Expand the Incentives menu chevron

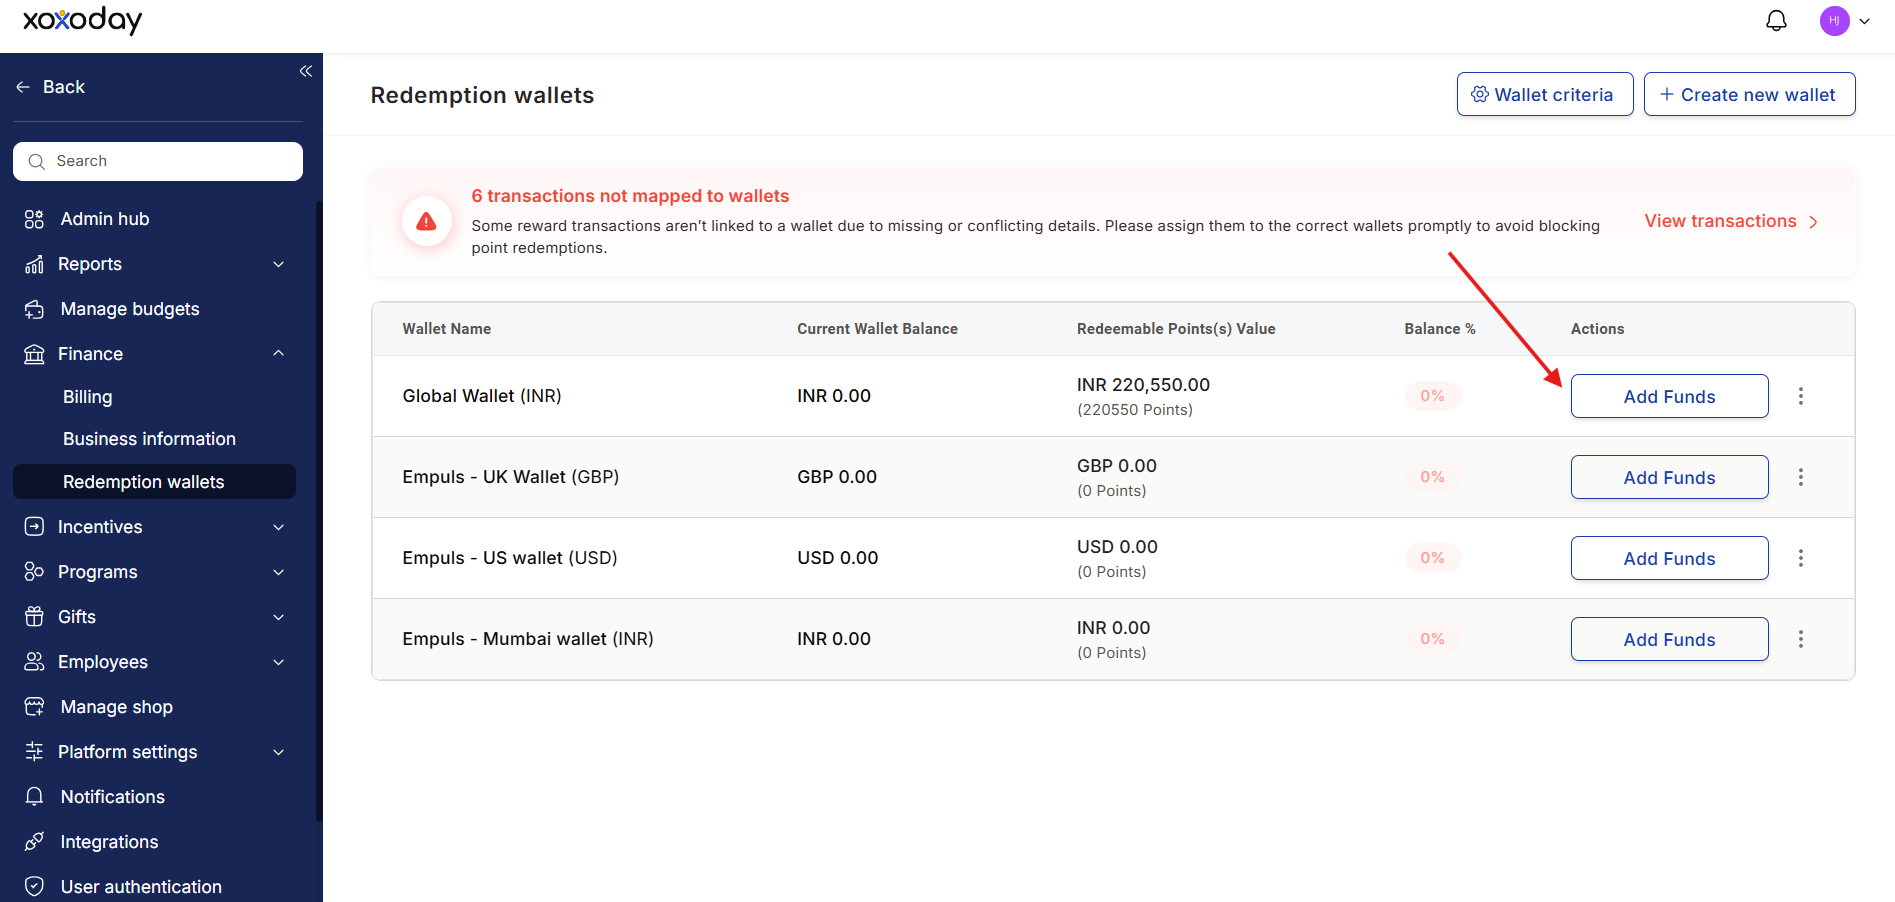point(279,527)
